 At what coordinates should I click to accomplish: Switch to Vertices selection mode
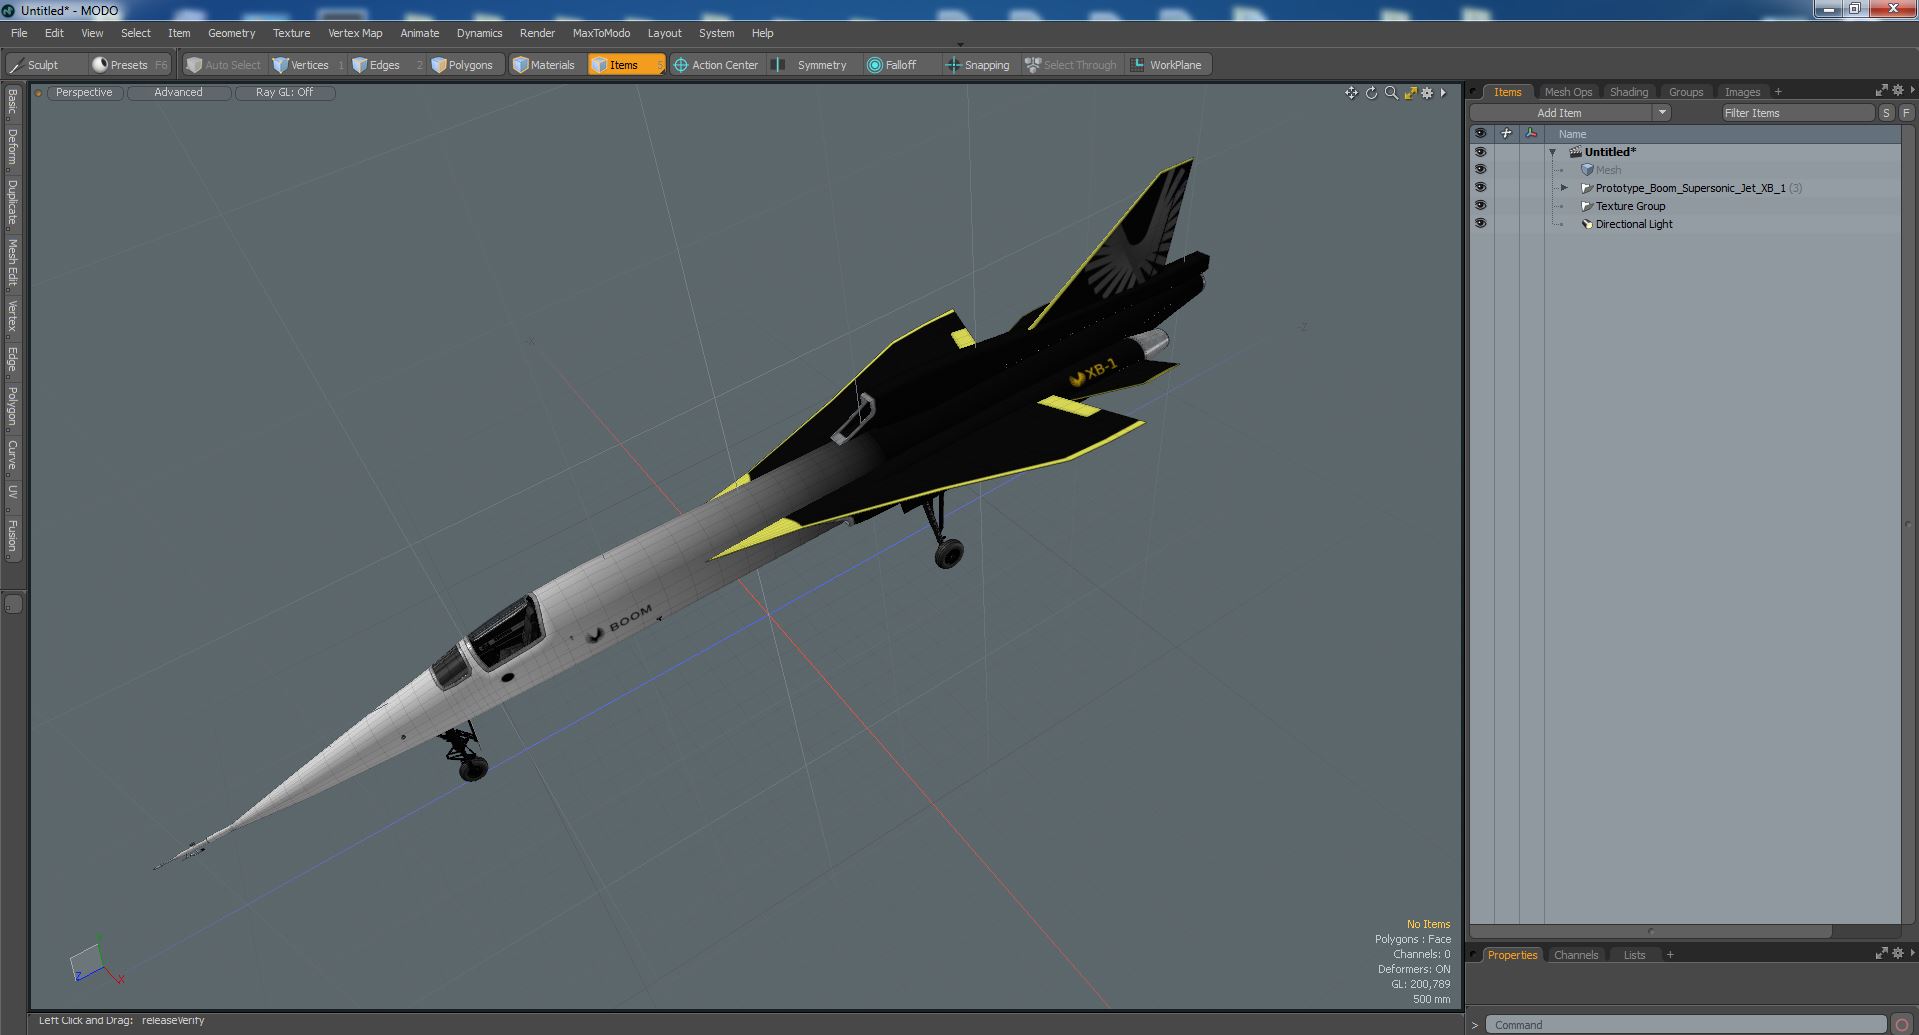(308, 65)
